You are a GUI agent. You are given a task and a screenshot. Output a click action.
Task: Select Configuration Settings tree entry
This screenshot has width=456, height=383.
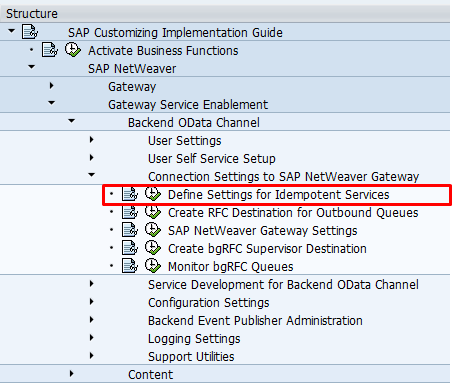209,303
